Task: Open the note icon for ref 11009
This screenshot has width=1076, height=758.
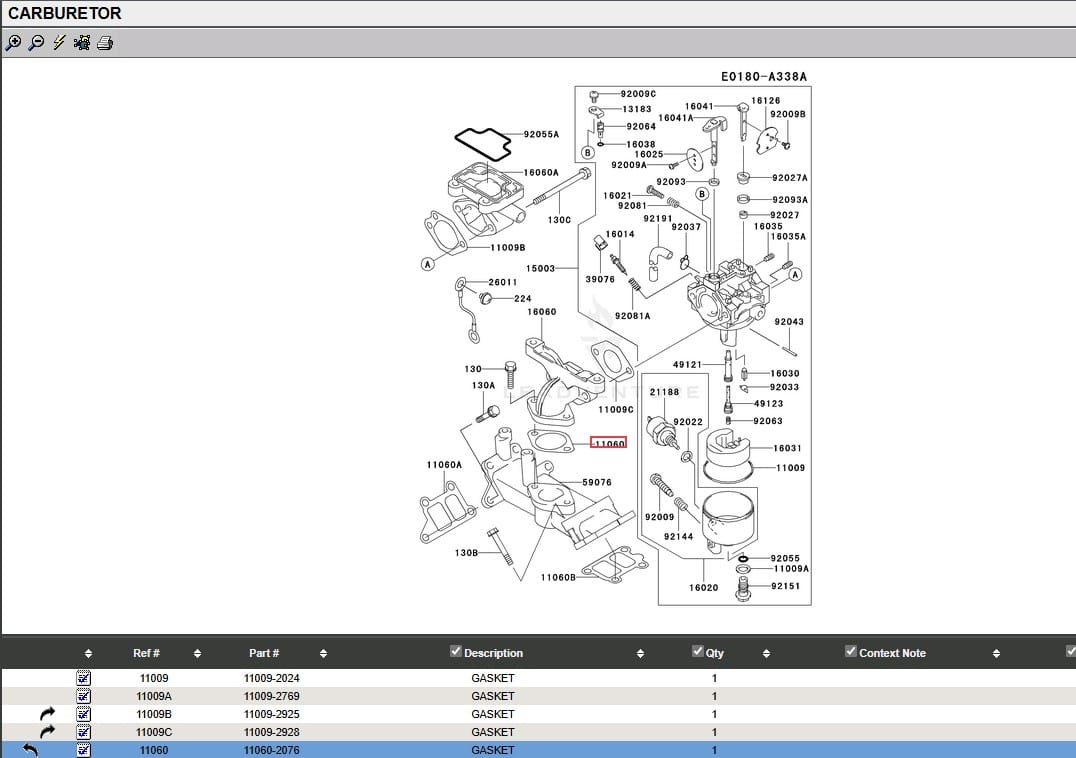Action: (84, 678)
